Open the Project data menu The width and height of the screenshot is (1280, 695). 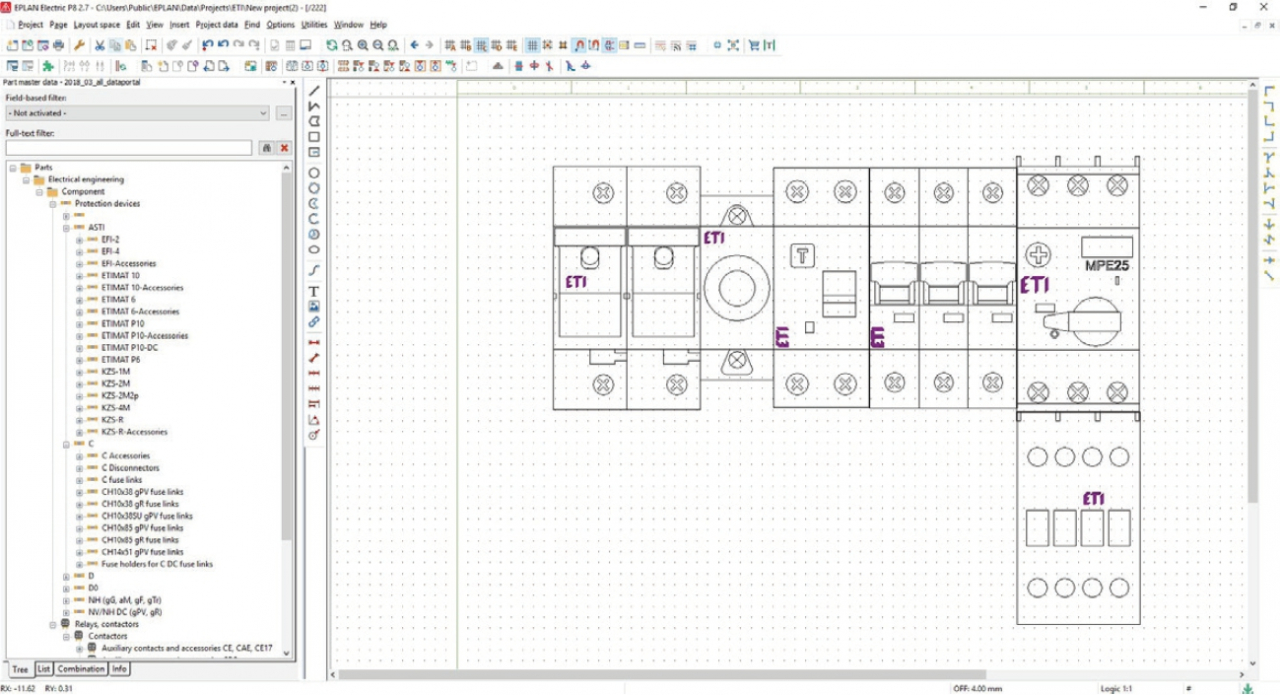pos(217,24)
